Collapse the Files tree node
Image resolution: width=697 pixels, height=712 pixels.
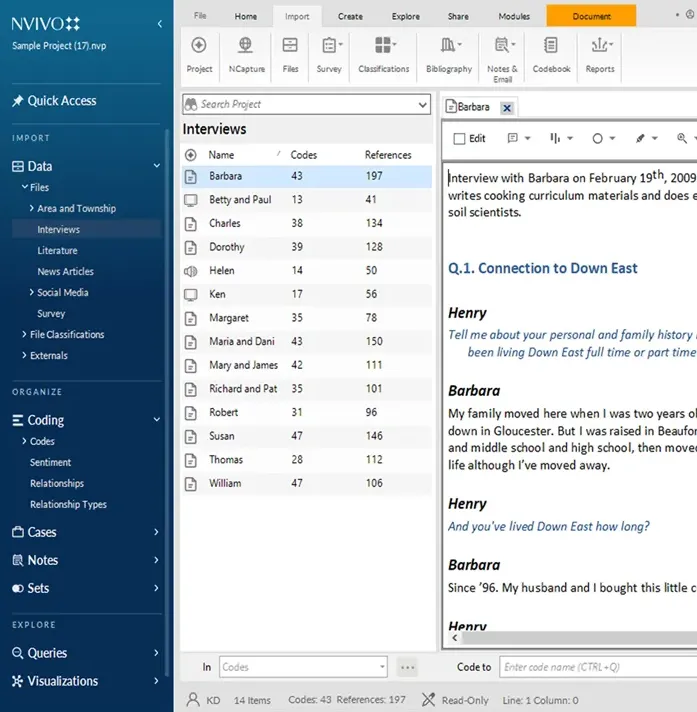click(x=25, y=187)
